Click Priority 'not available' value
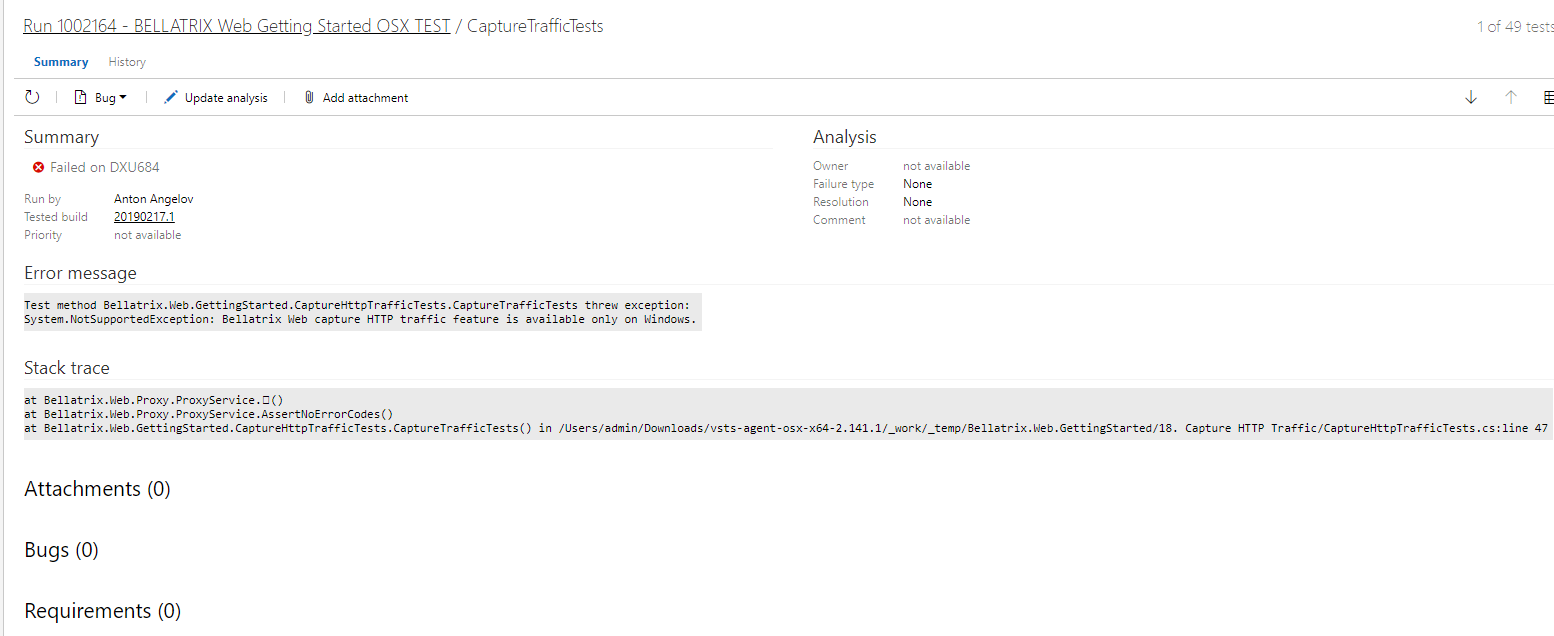This screenshot has width=1554, height=636. [x=148, y=235]
